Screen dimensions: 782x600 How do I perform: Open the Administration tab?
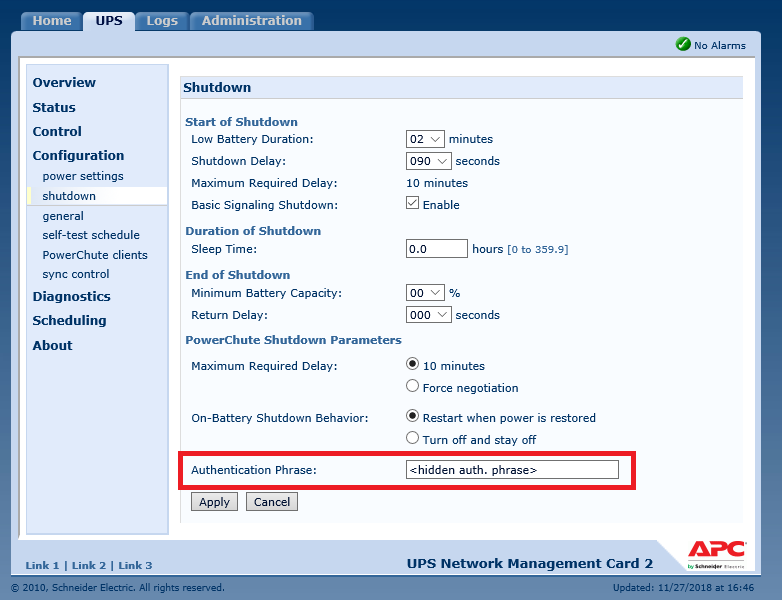[x=252, y=21]
